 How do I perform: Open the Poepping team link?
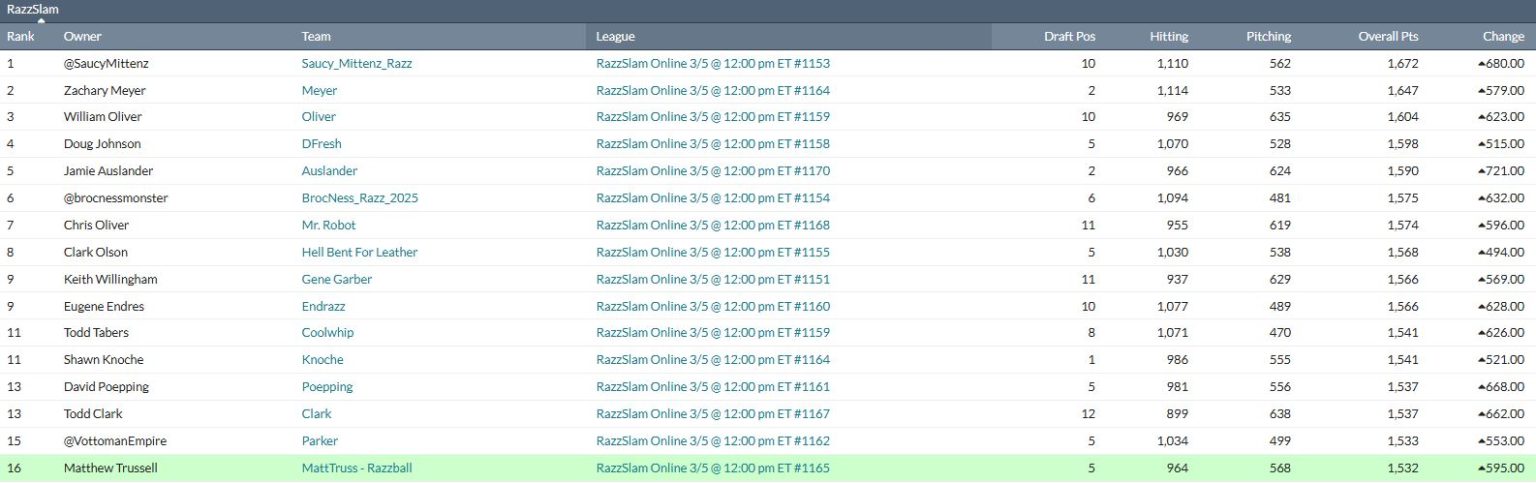[x=327, y=386]
